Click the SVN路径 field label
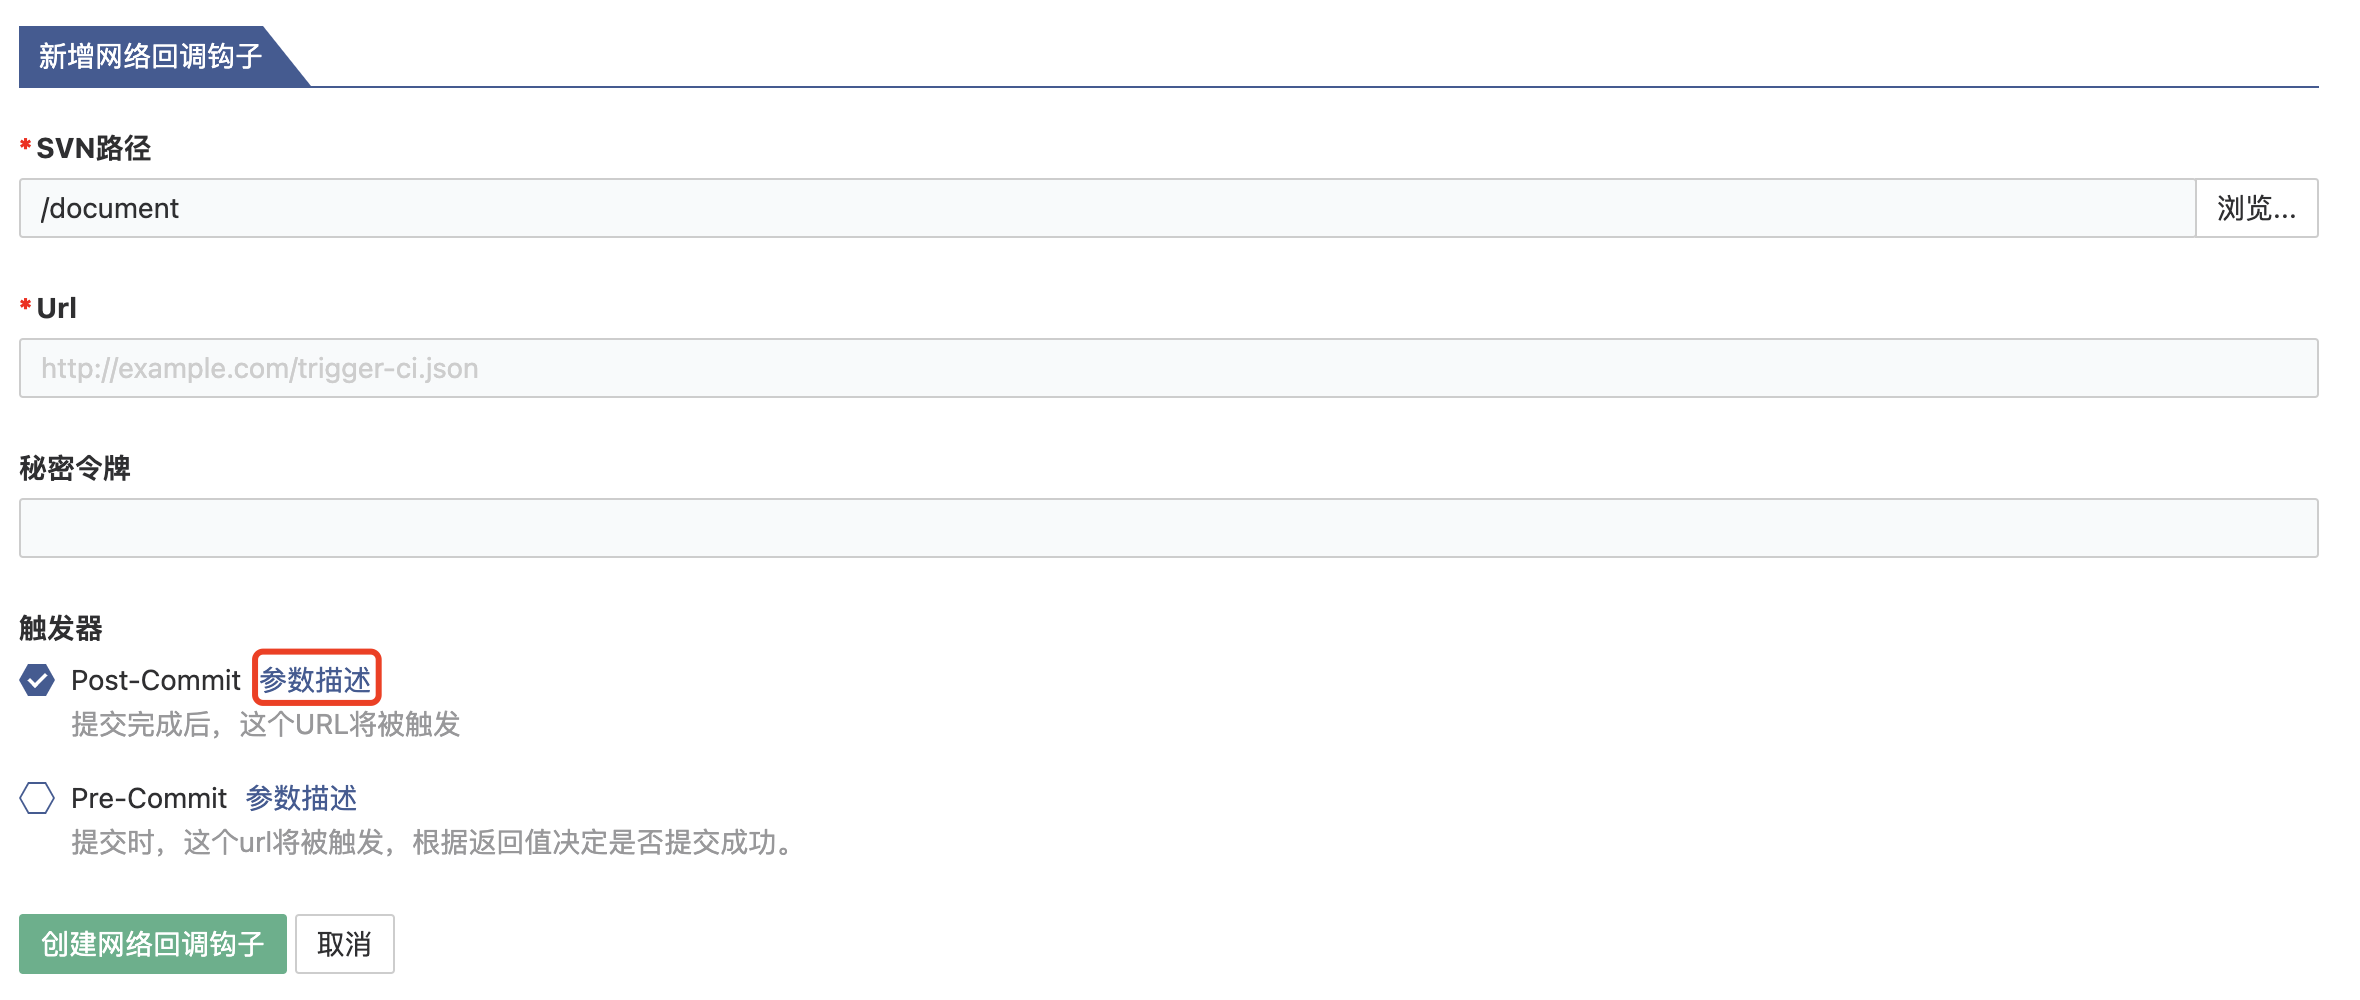 pos(93,149)
